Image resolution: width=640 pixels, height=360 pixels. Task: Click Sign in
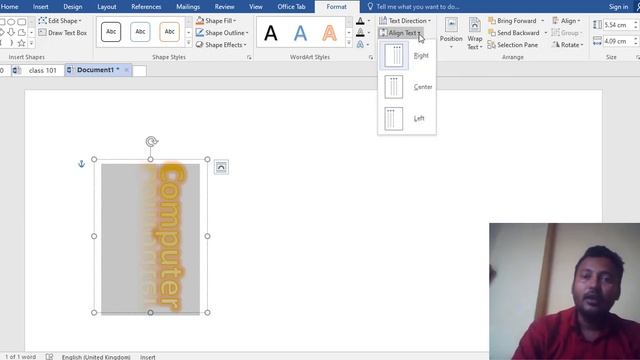618,7
